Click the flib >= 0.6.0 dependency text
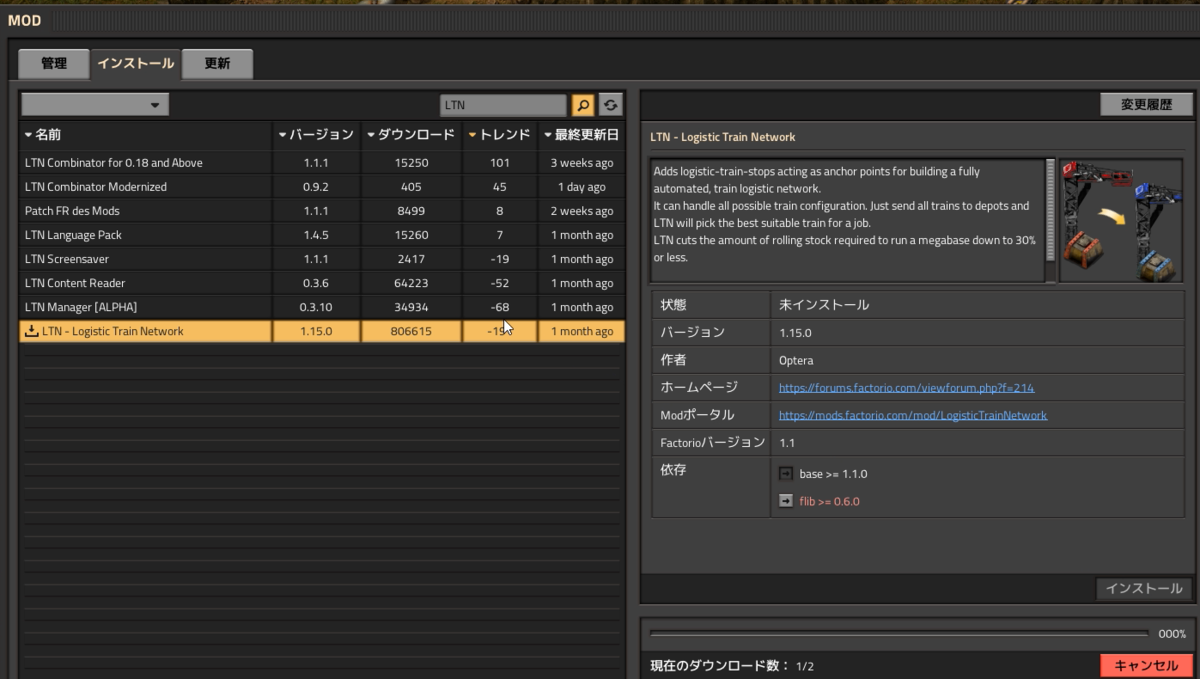Viewport: 1200px width, 679px height. point(829,501)
